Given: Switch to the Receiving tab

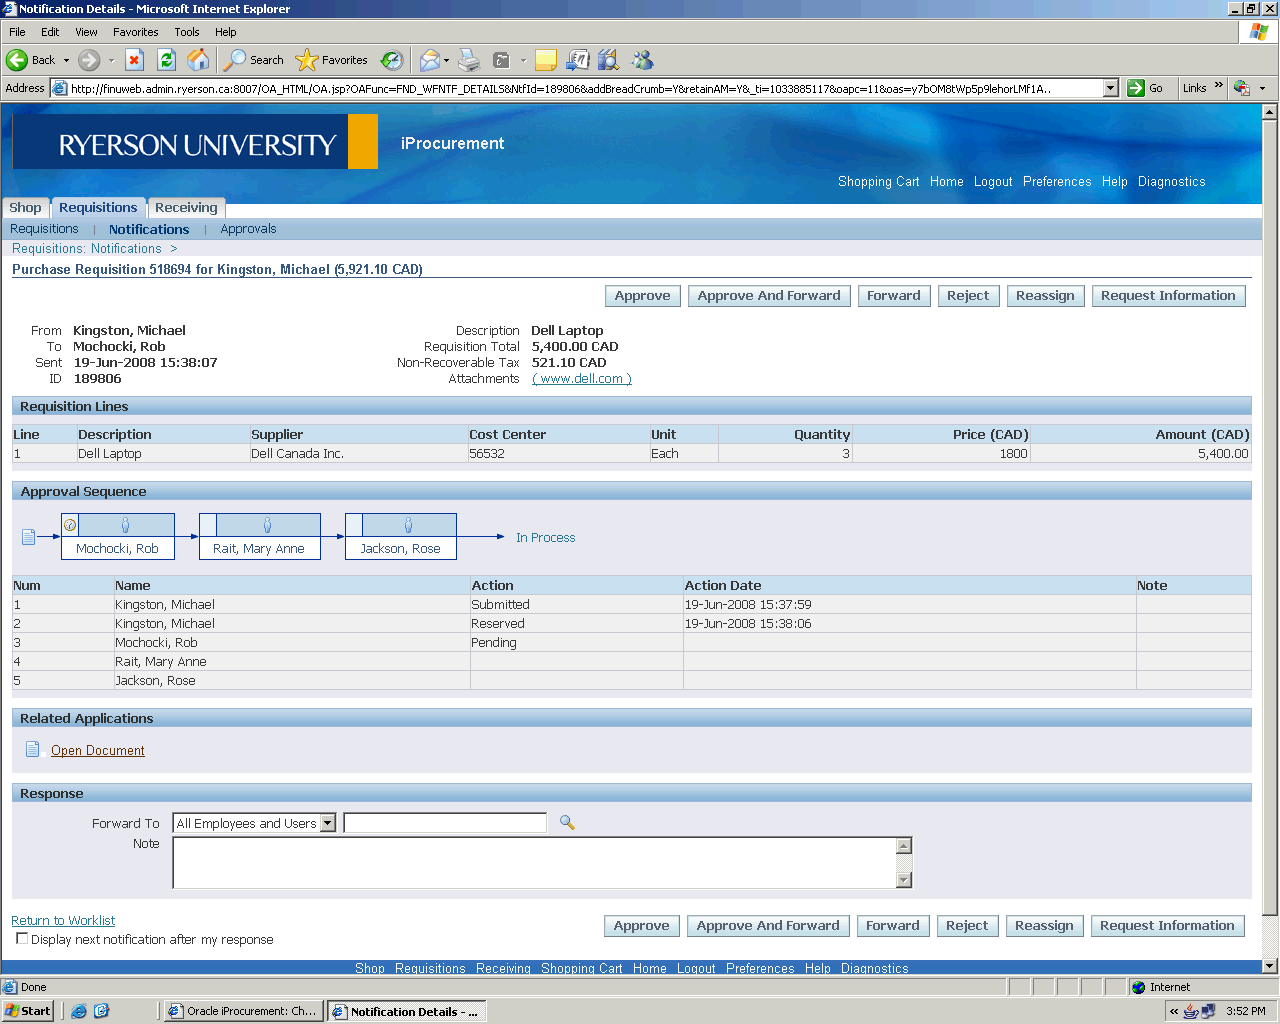Looking at the screenshot, I should [x=186, y=208].
